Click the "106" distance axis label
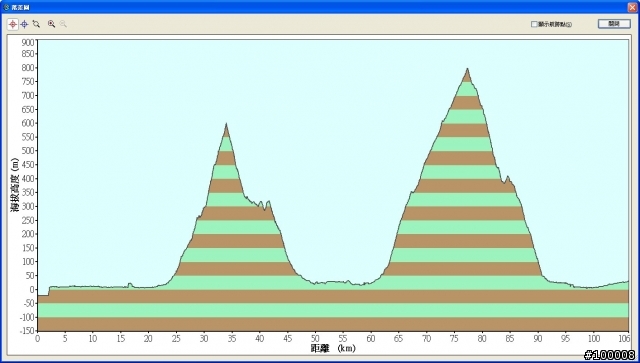 coord(623,339)
